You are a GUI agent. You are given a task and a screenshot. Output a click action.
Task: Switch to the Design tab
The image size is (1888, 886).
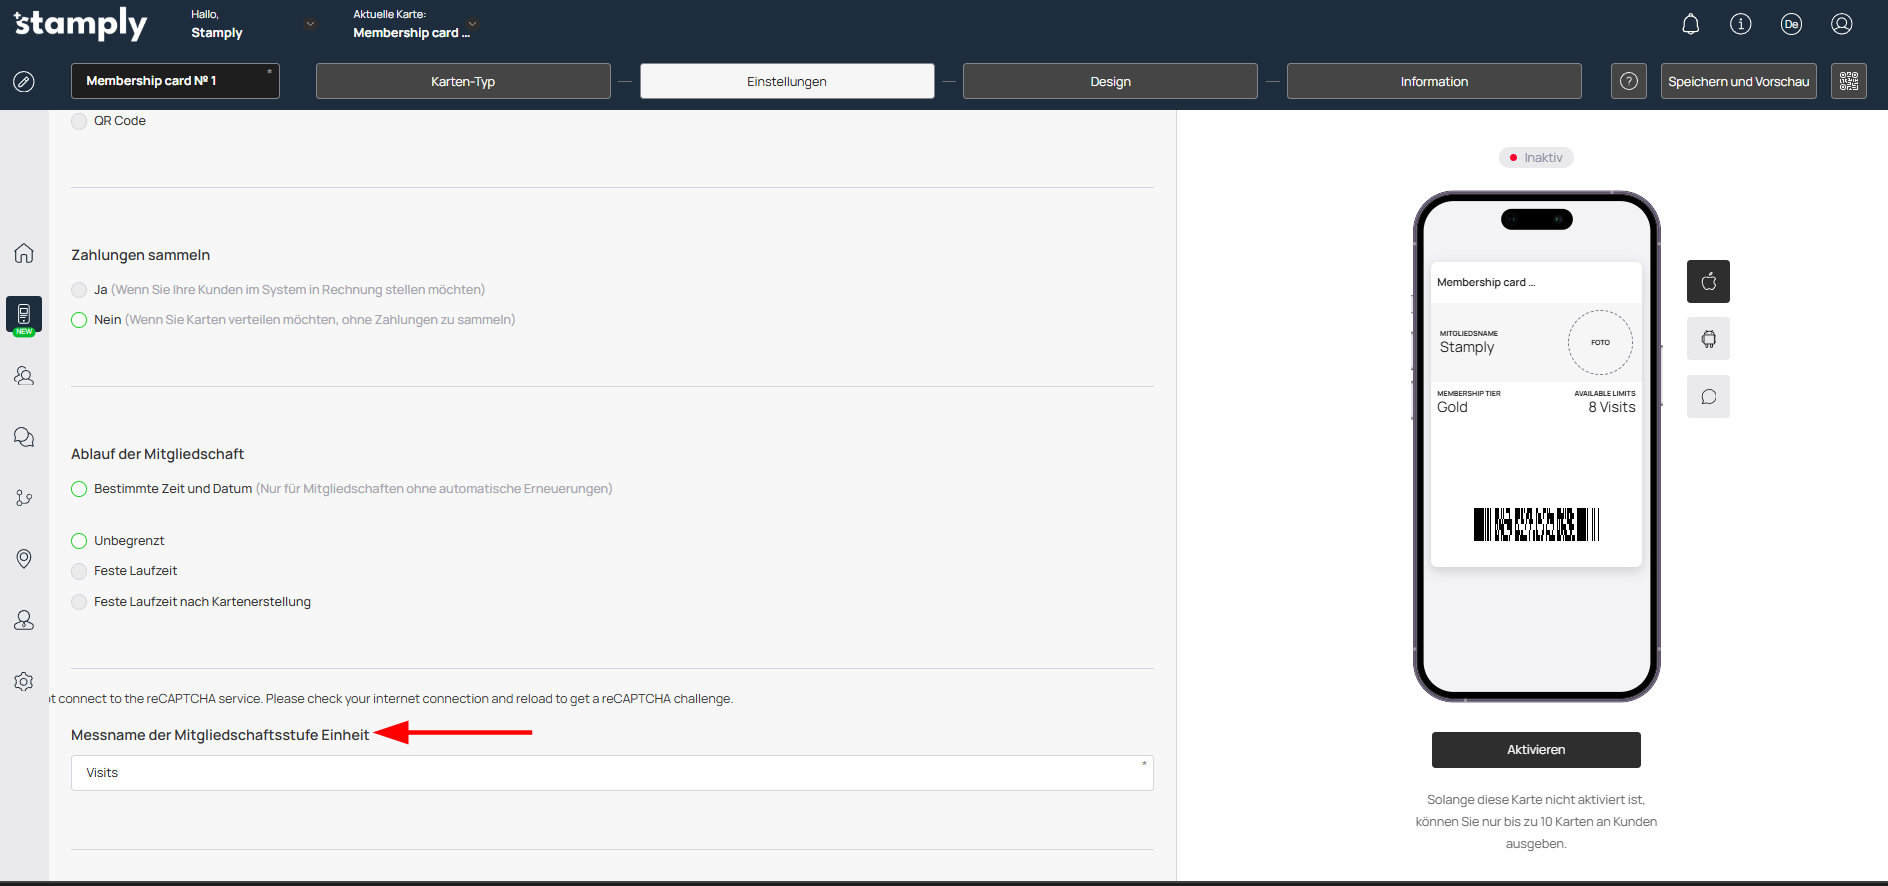pos(1109,81)
